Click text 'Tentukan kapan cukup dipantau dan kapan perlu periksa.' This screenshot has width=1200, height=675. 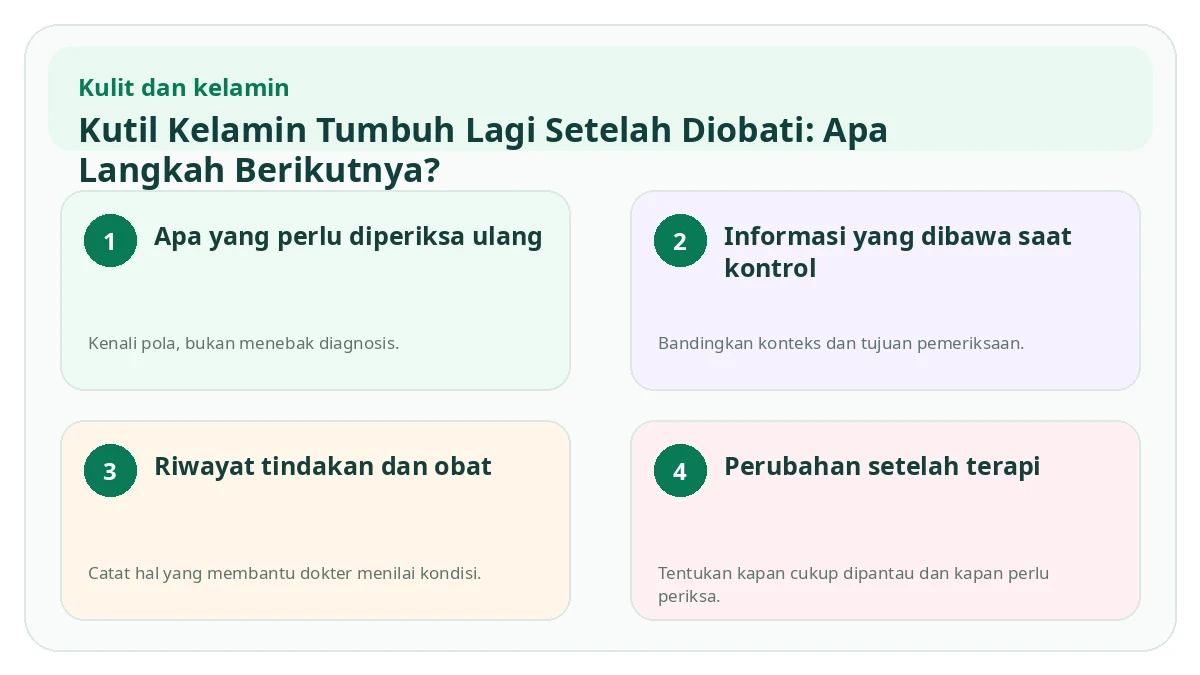click(x=853, y=585)
